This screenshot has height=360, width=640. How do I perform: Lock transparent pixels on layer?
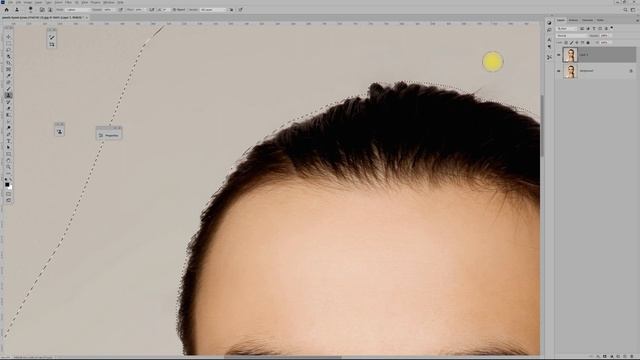(x=566, y=42)
